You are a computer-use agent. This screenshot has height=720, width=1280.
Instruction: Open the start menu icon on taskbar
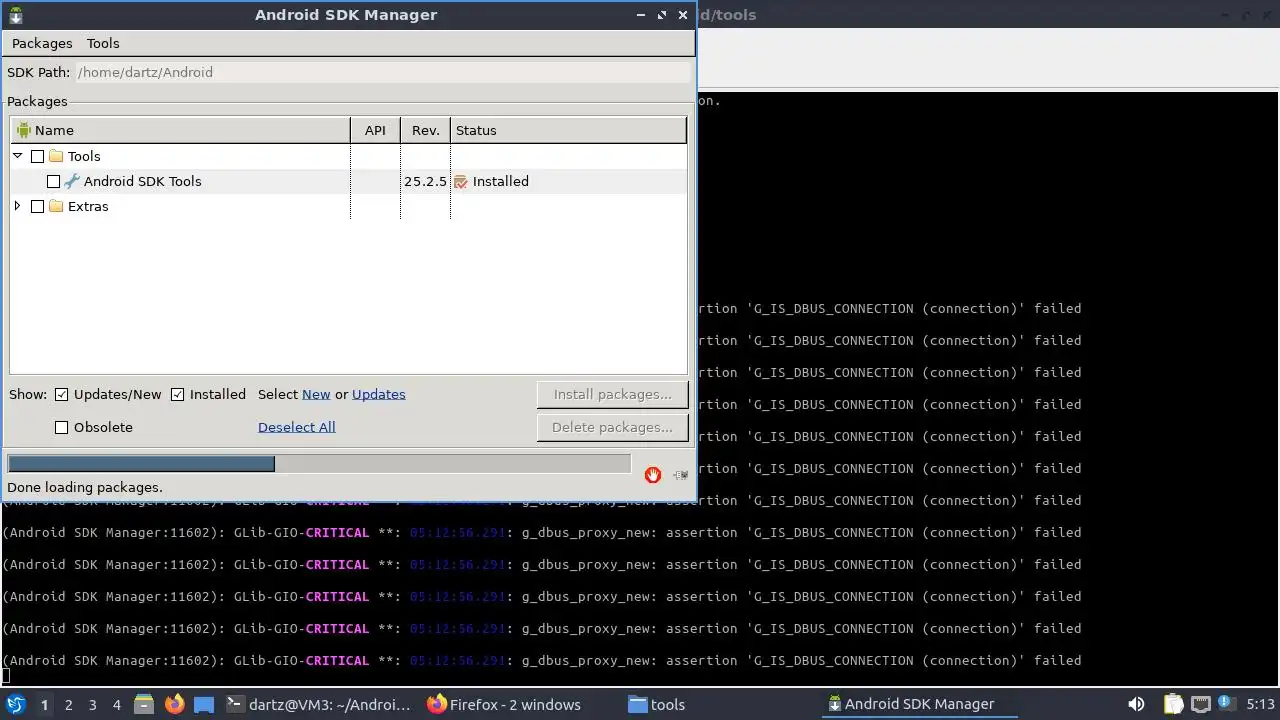pos(16,704)
